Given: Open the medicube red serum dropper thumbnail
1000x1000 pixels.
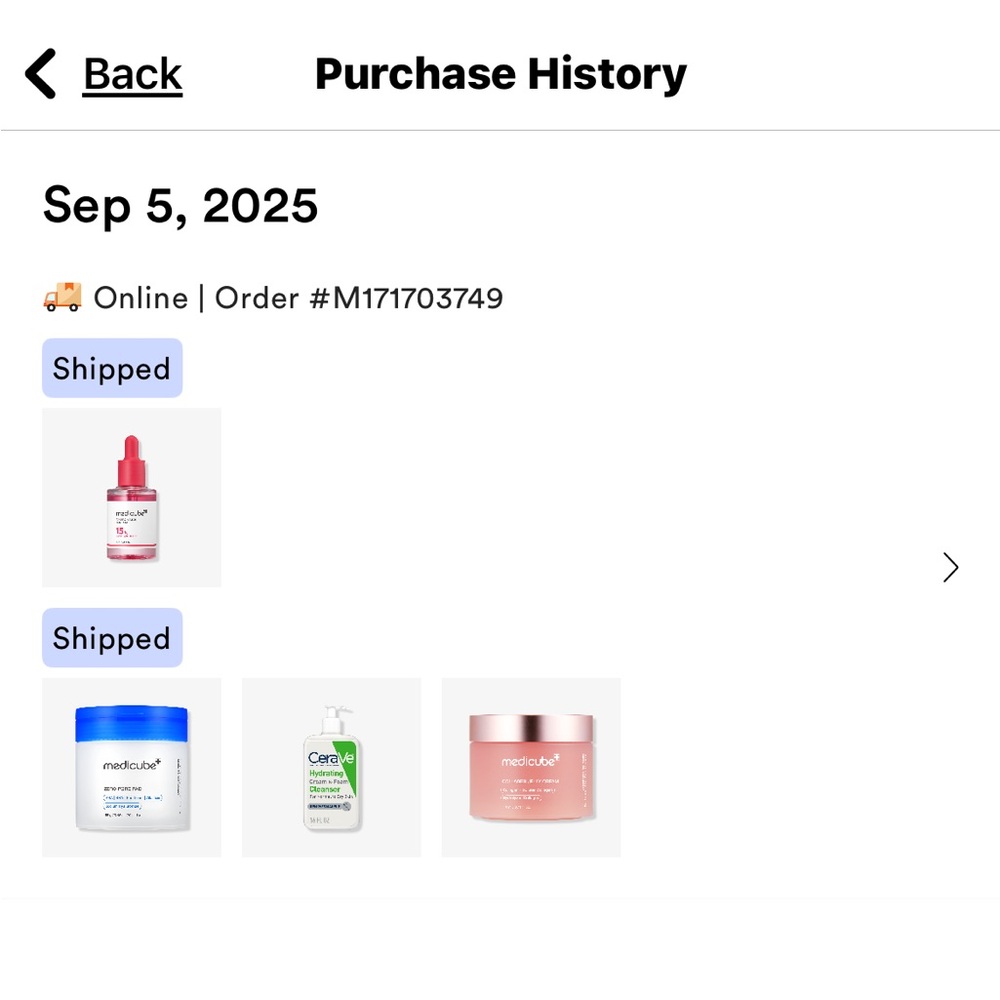Looking at the screenshot, I should click(x=131, y=497).
